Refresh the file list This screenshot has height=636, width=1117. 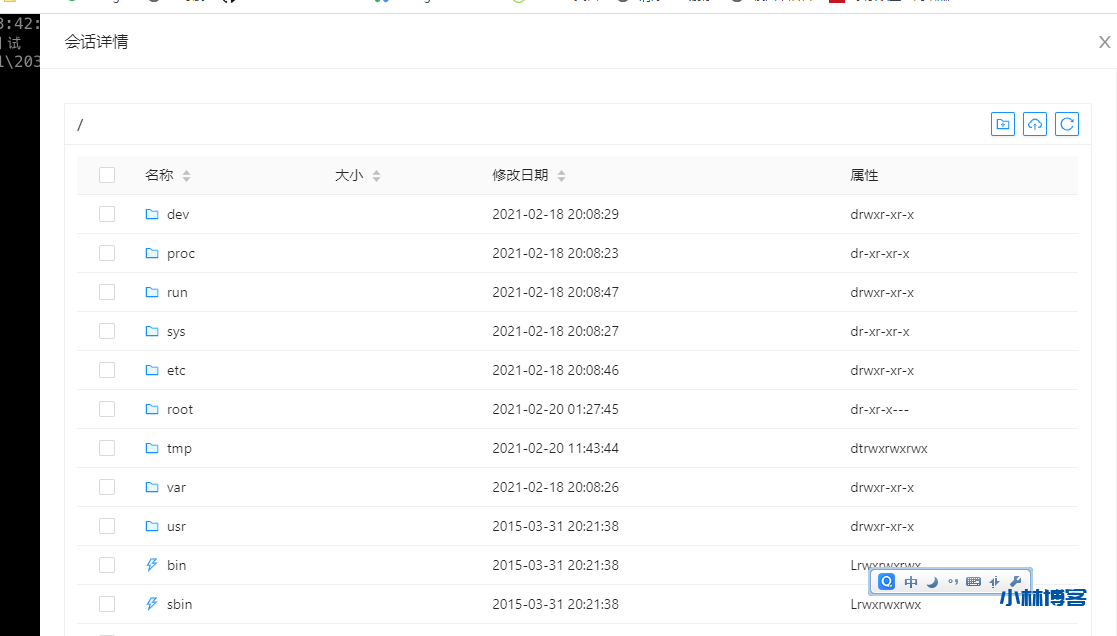tap(1067, 124)
